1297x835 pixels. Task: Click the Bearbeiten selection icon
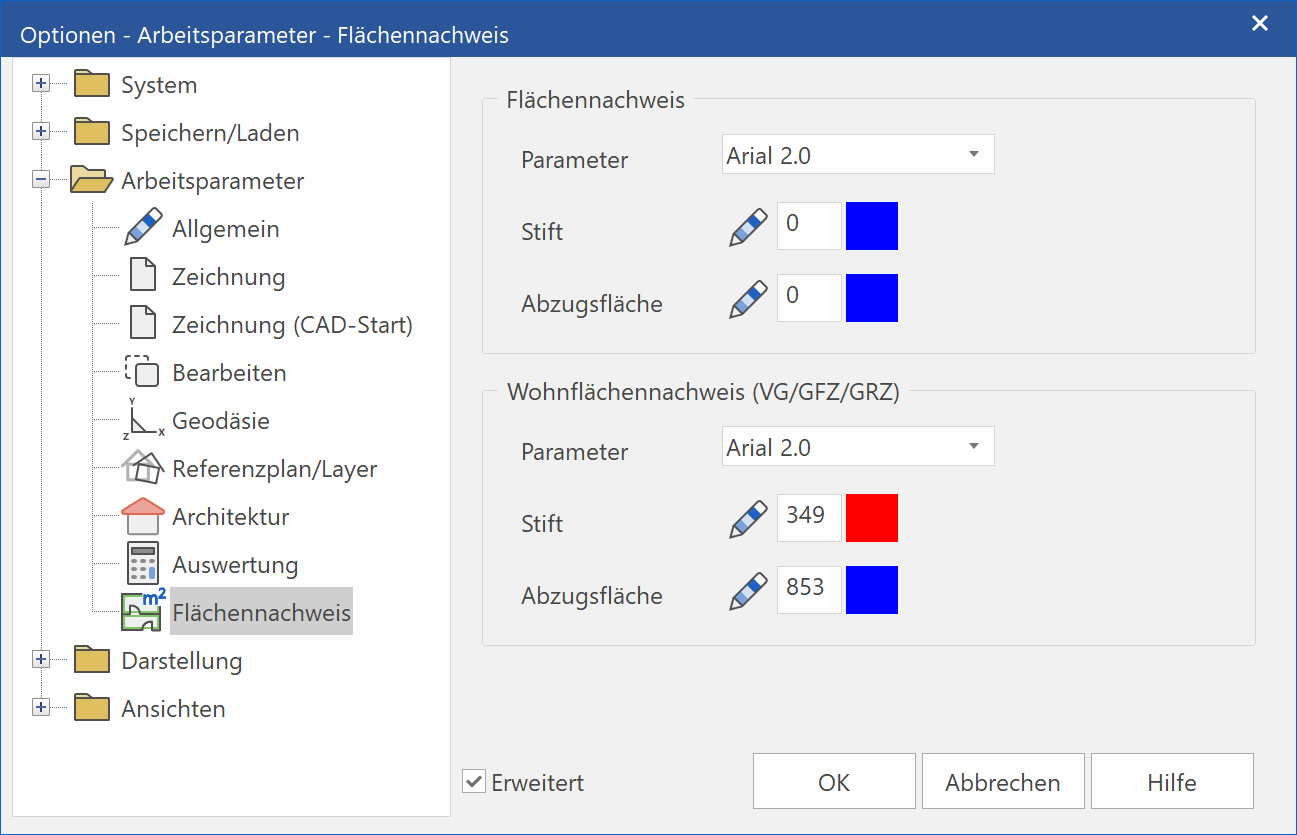(143, 372)
